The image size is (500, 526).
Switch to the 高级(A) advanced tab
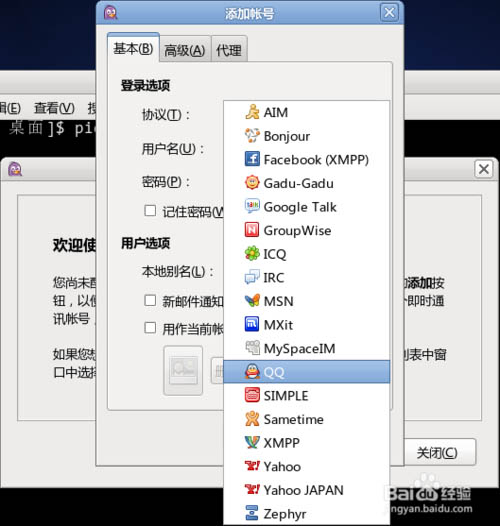coord(185,50)
